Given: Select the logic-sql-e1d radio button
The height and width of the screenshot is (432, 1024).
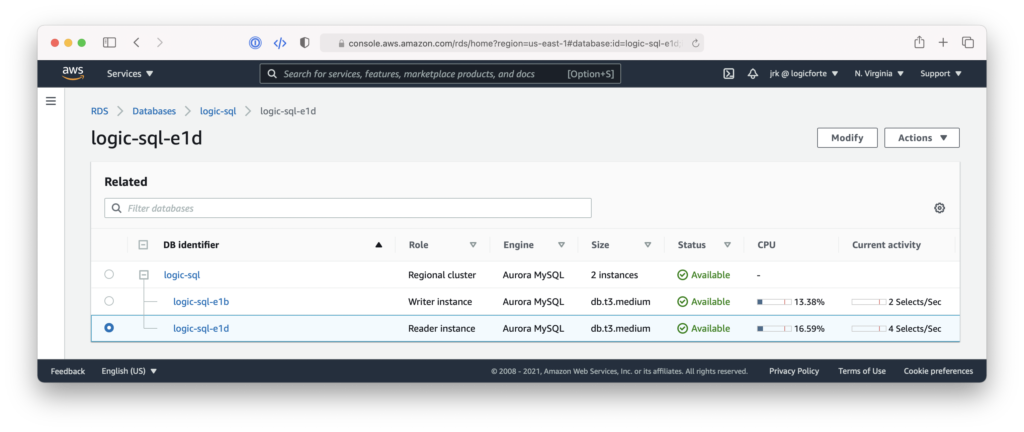Looking at the screenshot, I should point(109,328).
